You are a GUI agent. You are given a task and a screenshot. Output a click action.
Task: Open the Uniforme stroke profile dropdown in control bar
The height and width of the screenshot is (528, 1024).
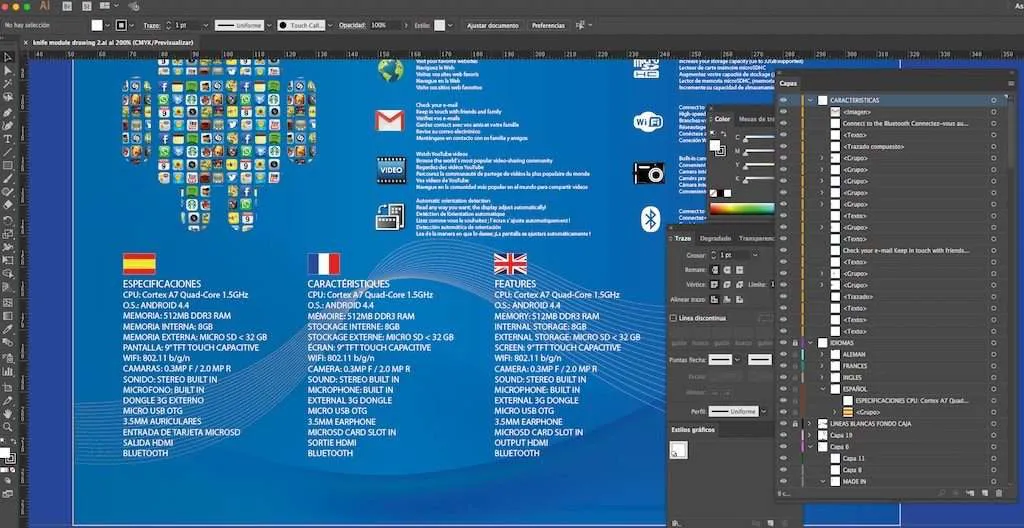pos(268,25)
